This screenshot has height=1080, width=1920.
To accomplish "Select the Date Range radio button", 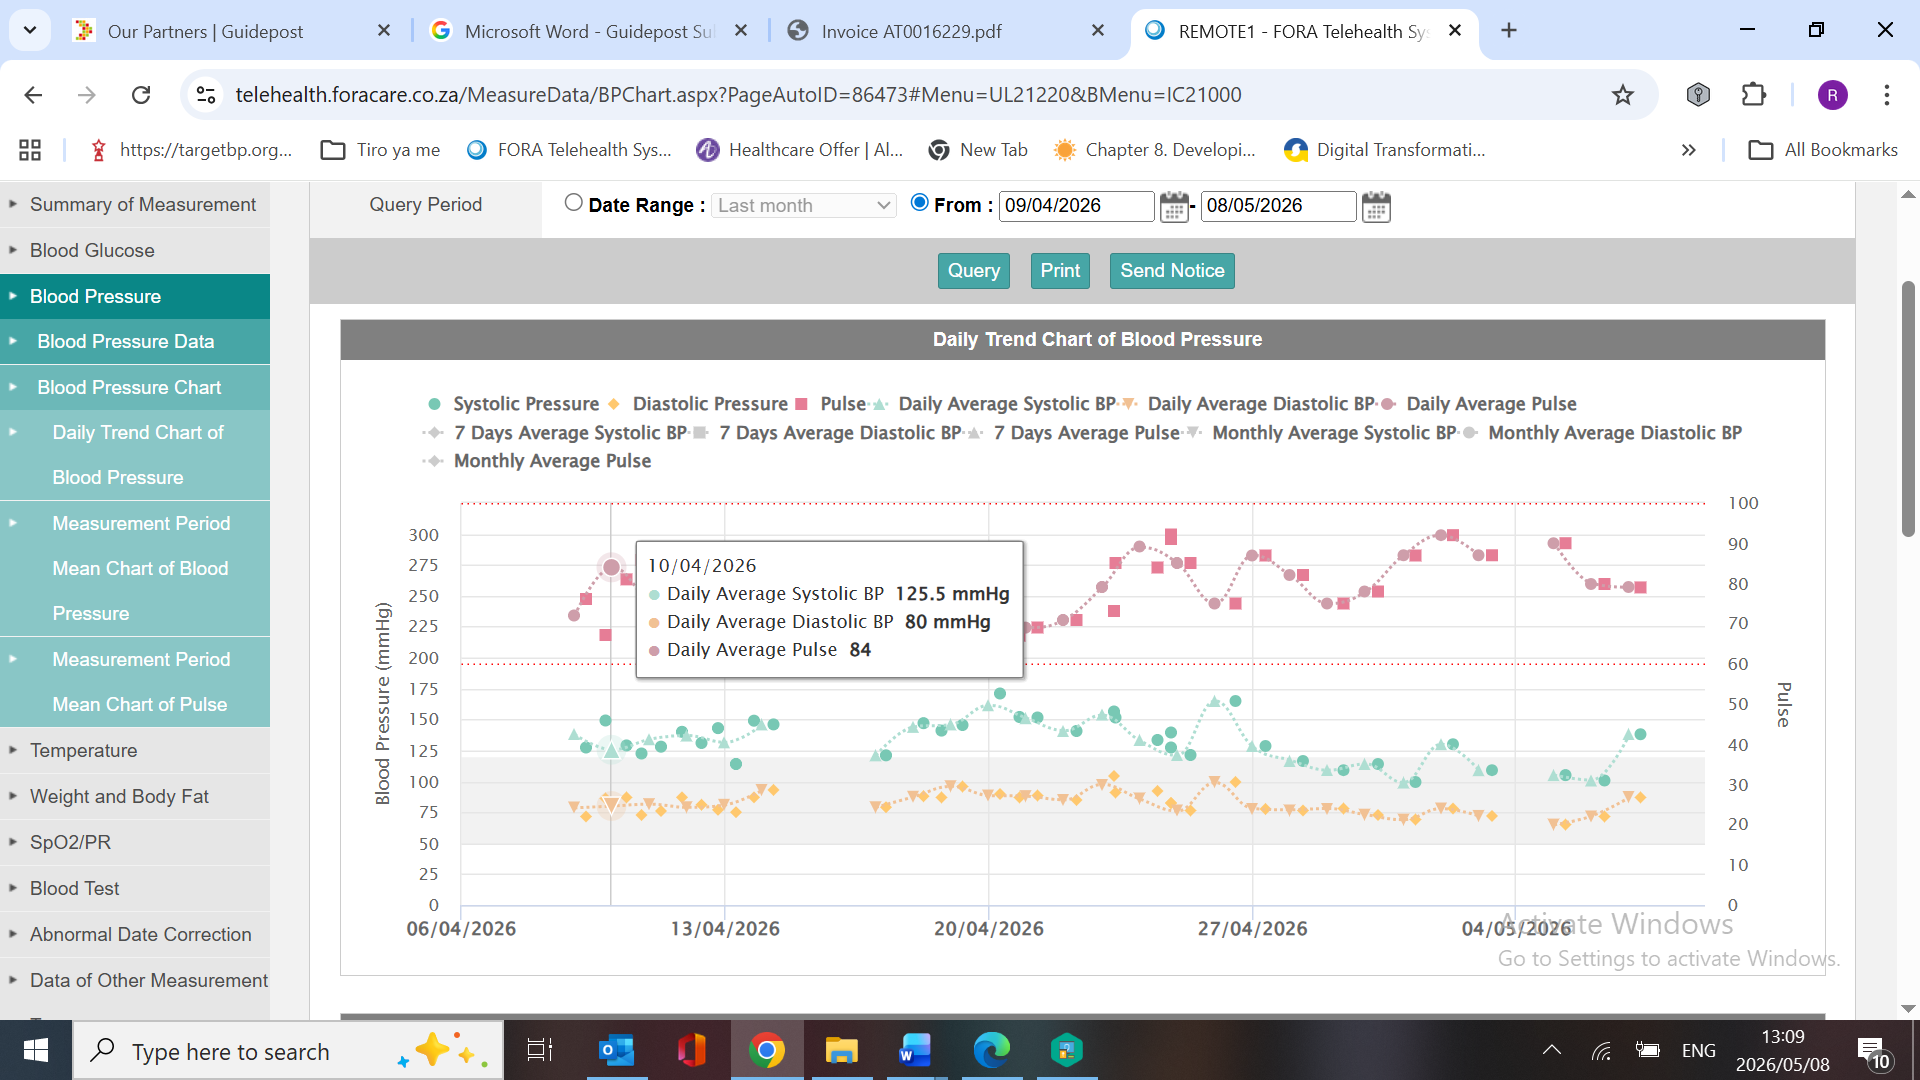I will (573, 203).
